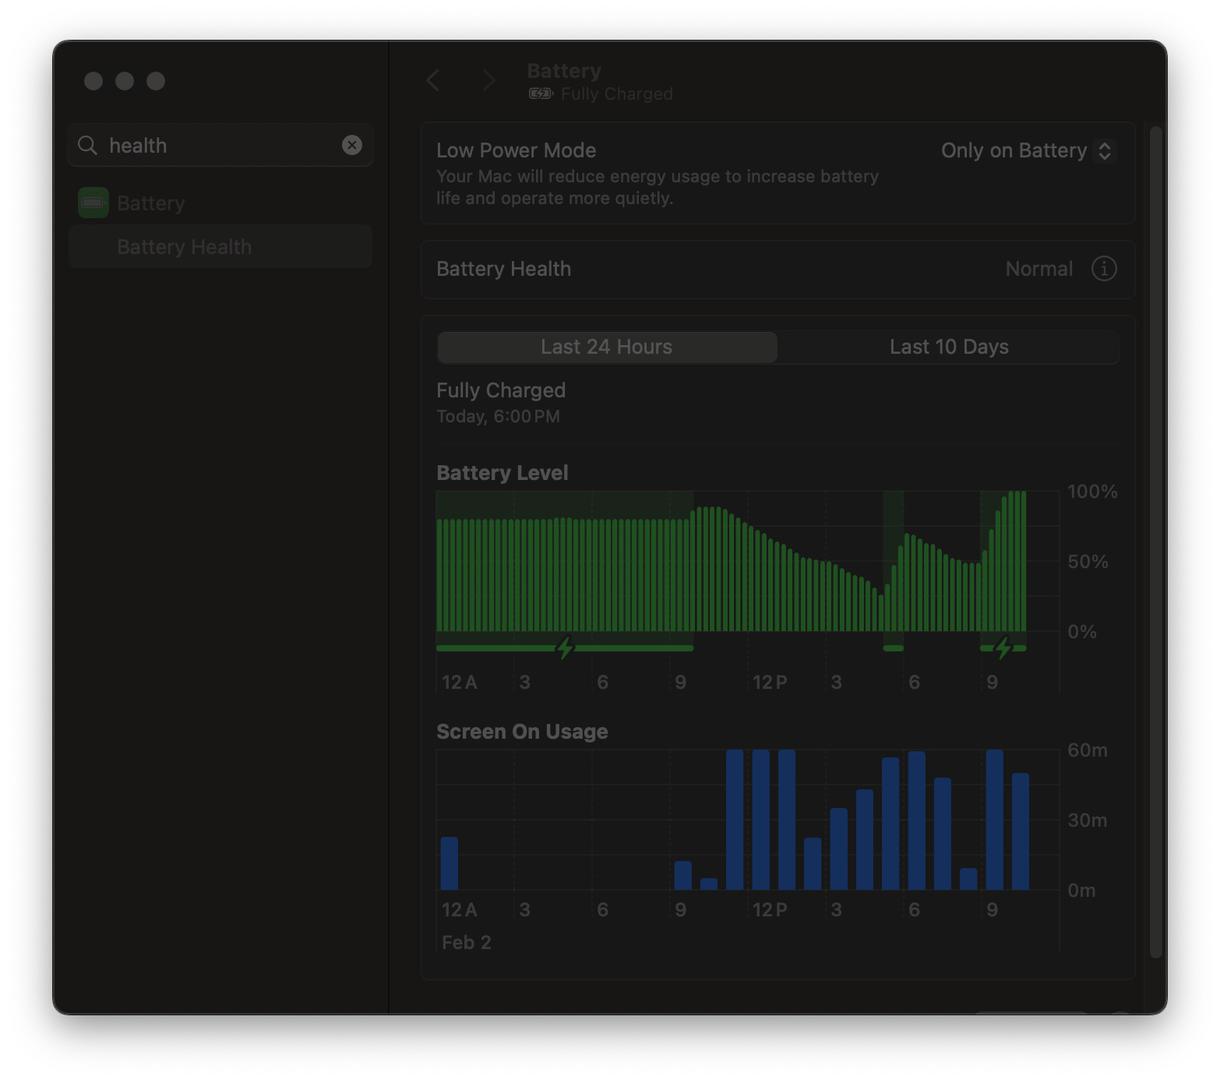This screenshot has height=1080, width=1220.
Task: Minimize the settings window
Action: coord(124,81)
